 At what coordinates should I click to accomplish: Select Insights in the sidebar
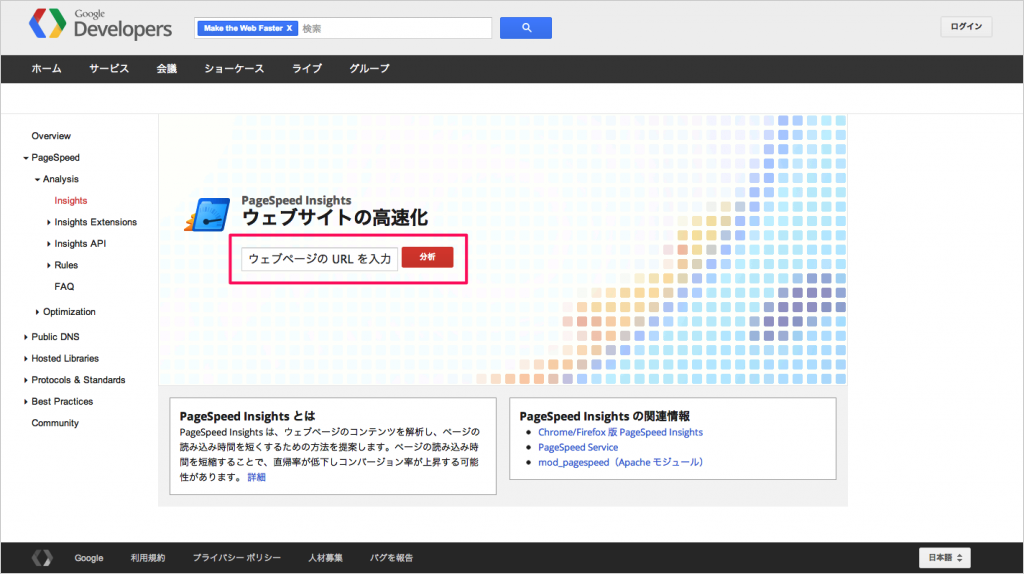click(x=71, y=200)
